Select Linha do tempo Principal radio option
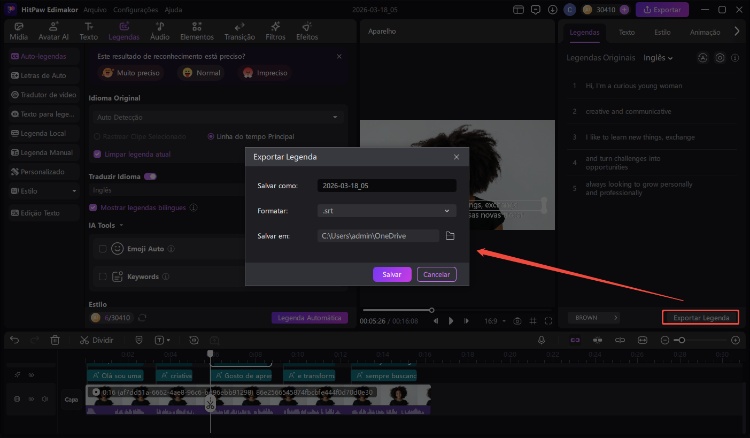Screen dimensions: 750x438 [211, 136]
